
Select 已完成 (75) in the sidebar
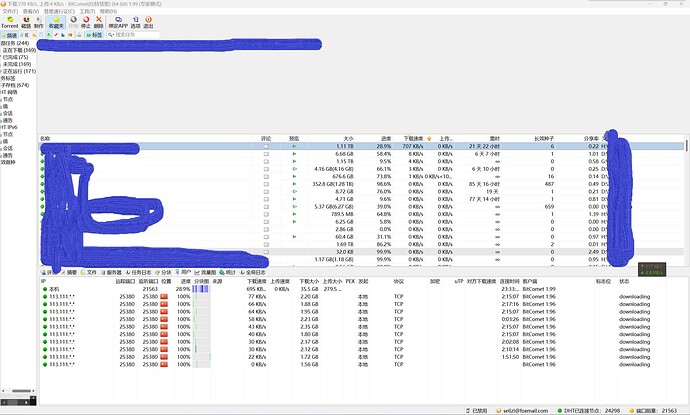pos(15,57)
